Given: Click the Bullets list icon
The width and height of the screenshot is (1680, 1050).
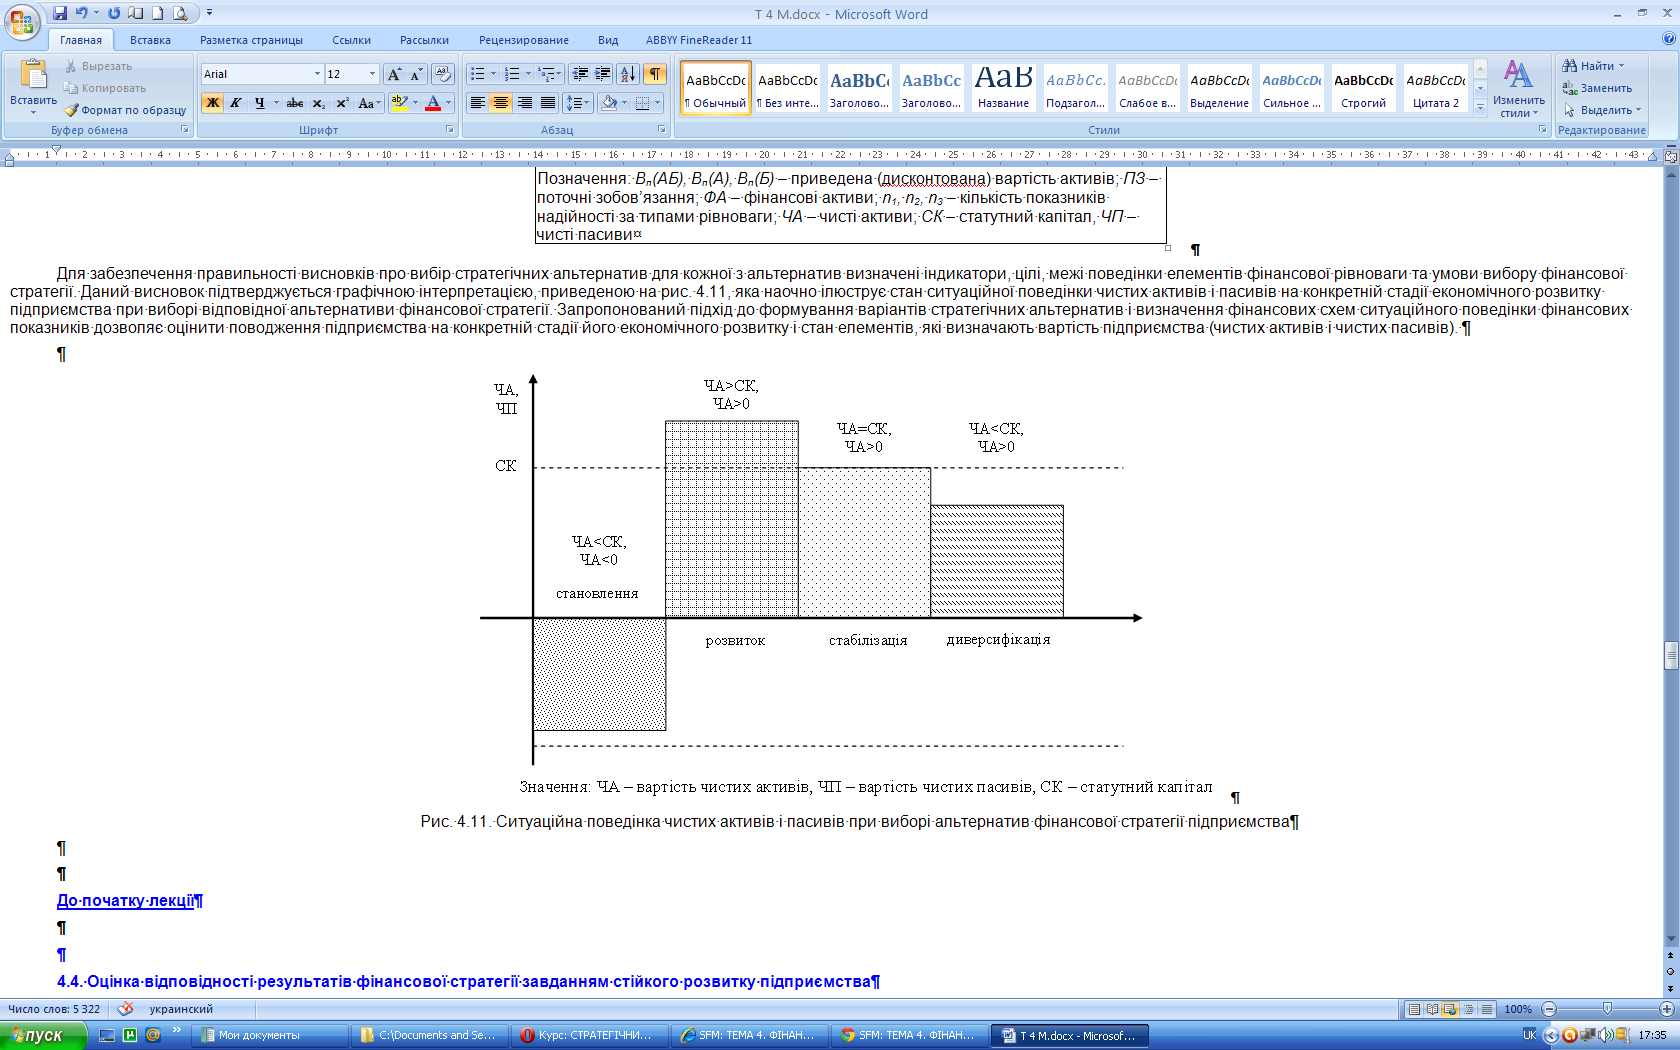Looking at the screenshot, I should pyautogui.click(x=477, y=74).
